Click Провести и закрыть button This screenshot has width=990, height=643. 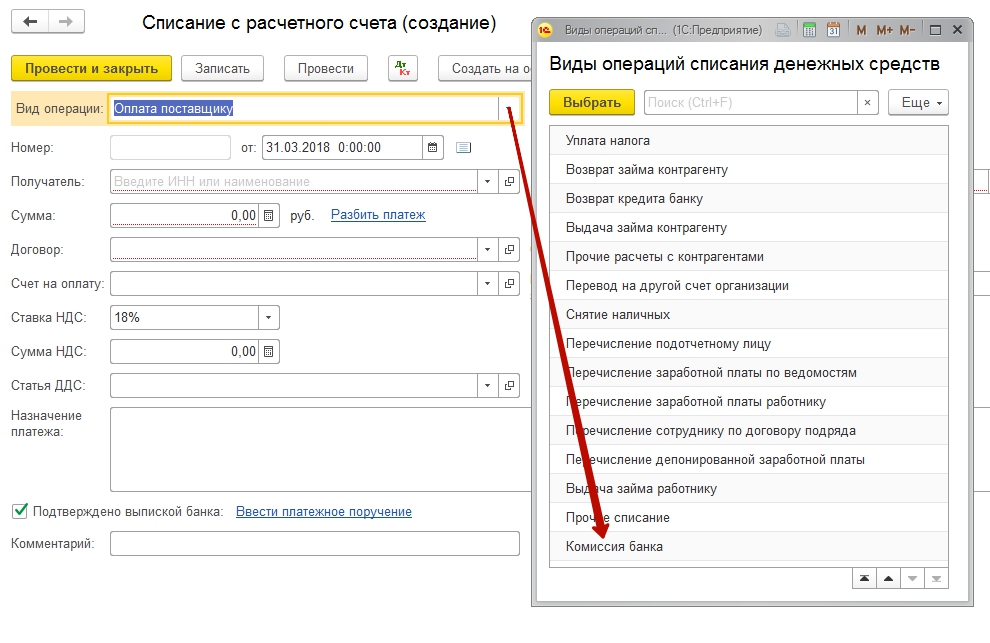pos(92,68)
